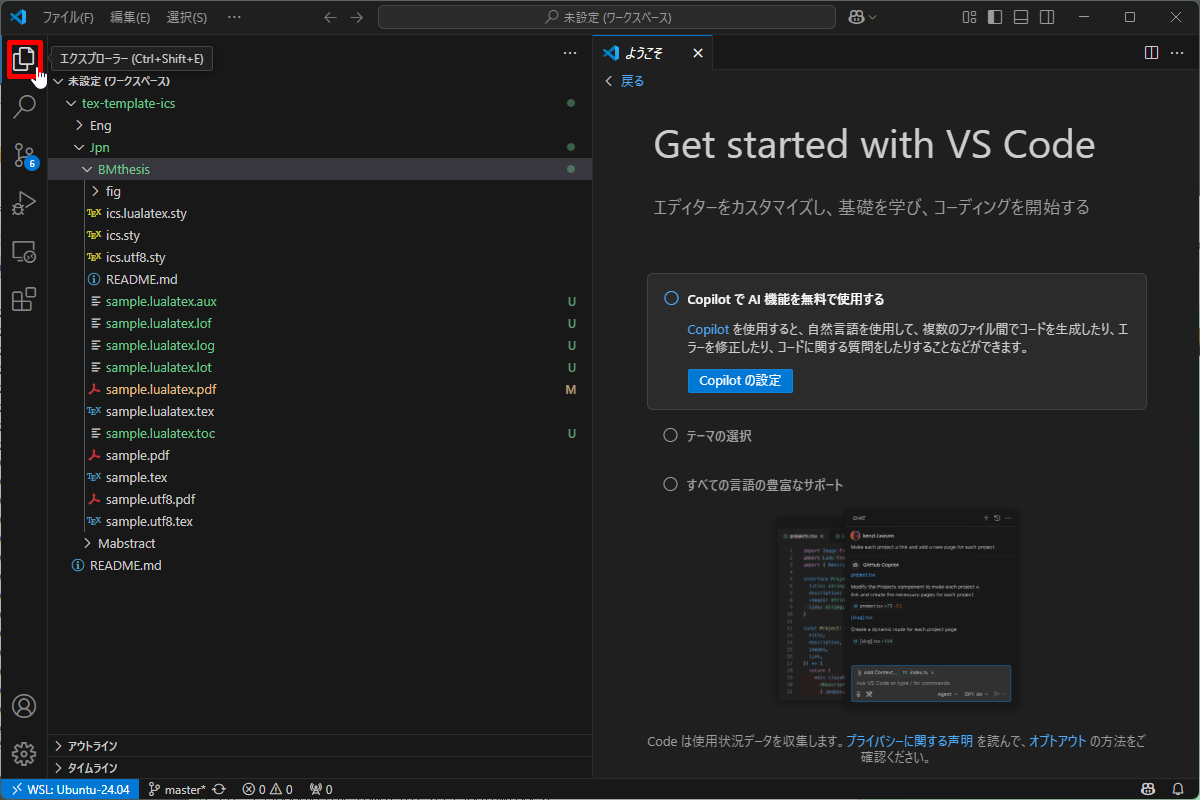Go back using the title bar left arrow
1200x800 pixels.
pyautogui.click(x=331, y=17)
